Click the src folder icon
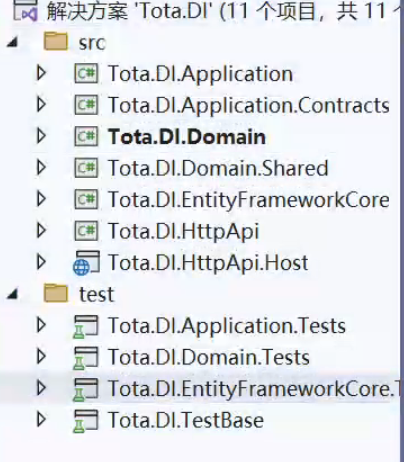Viewport: 404px width, 462px height. 56,41
